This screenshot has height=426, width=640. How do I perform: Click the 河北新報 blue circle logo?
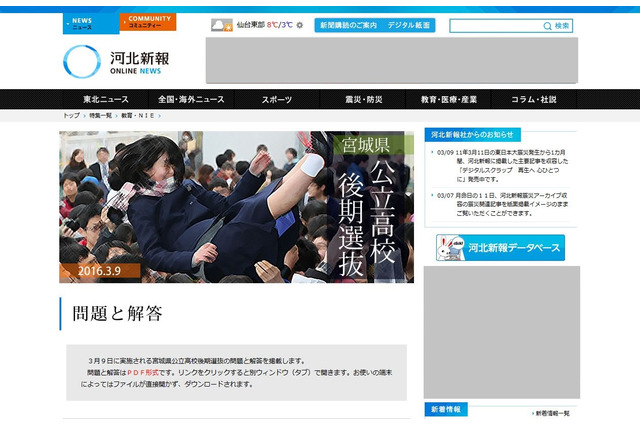point(82,62)
